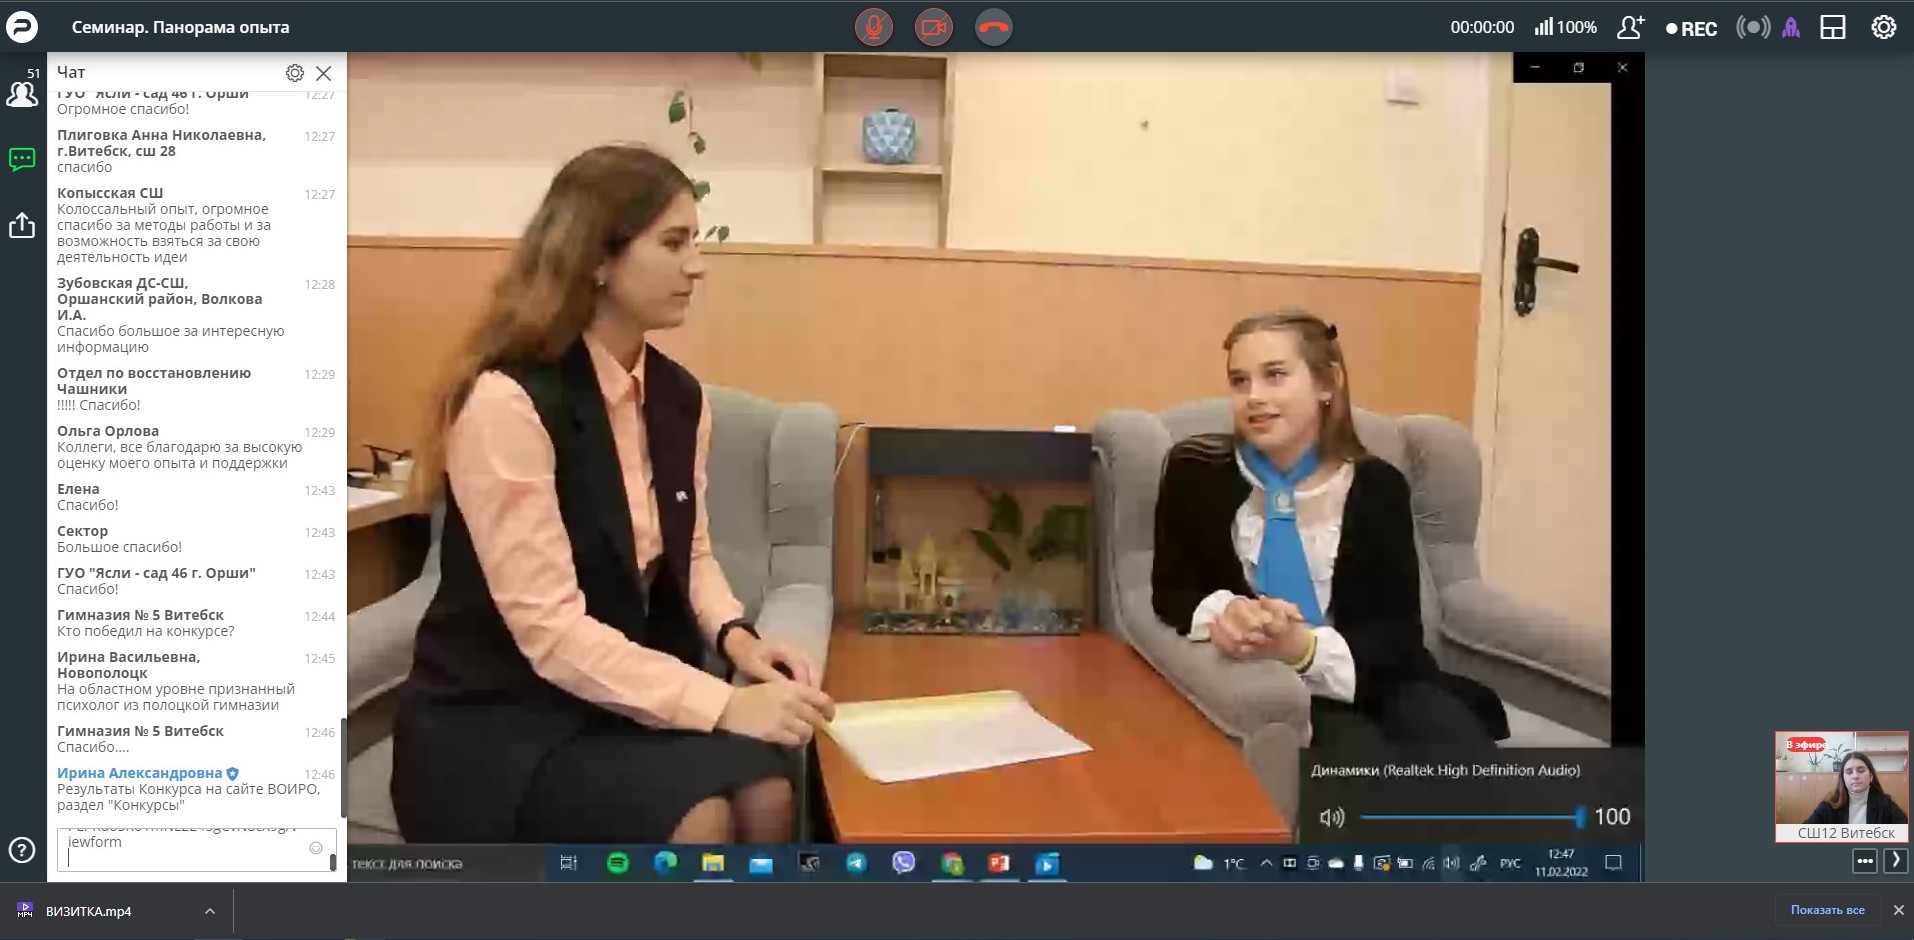Open Task View in shared taskbar
Viewport: 1914px width, 940px height.
568,863
